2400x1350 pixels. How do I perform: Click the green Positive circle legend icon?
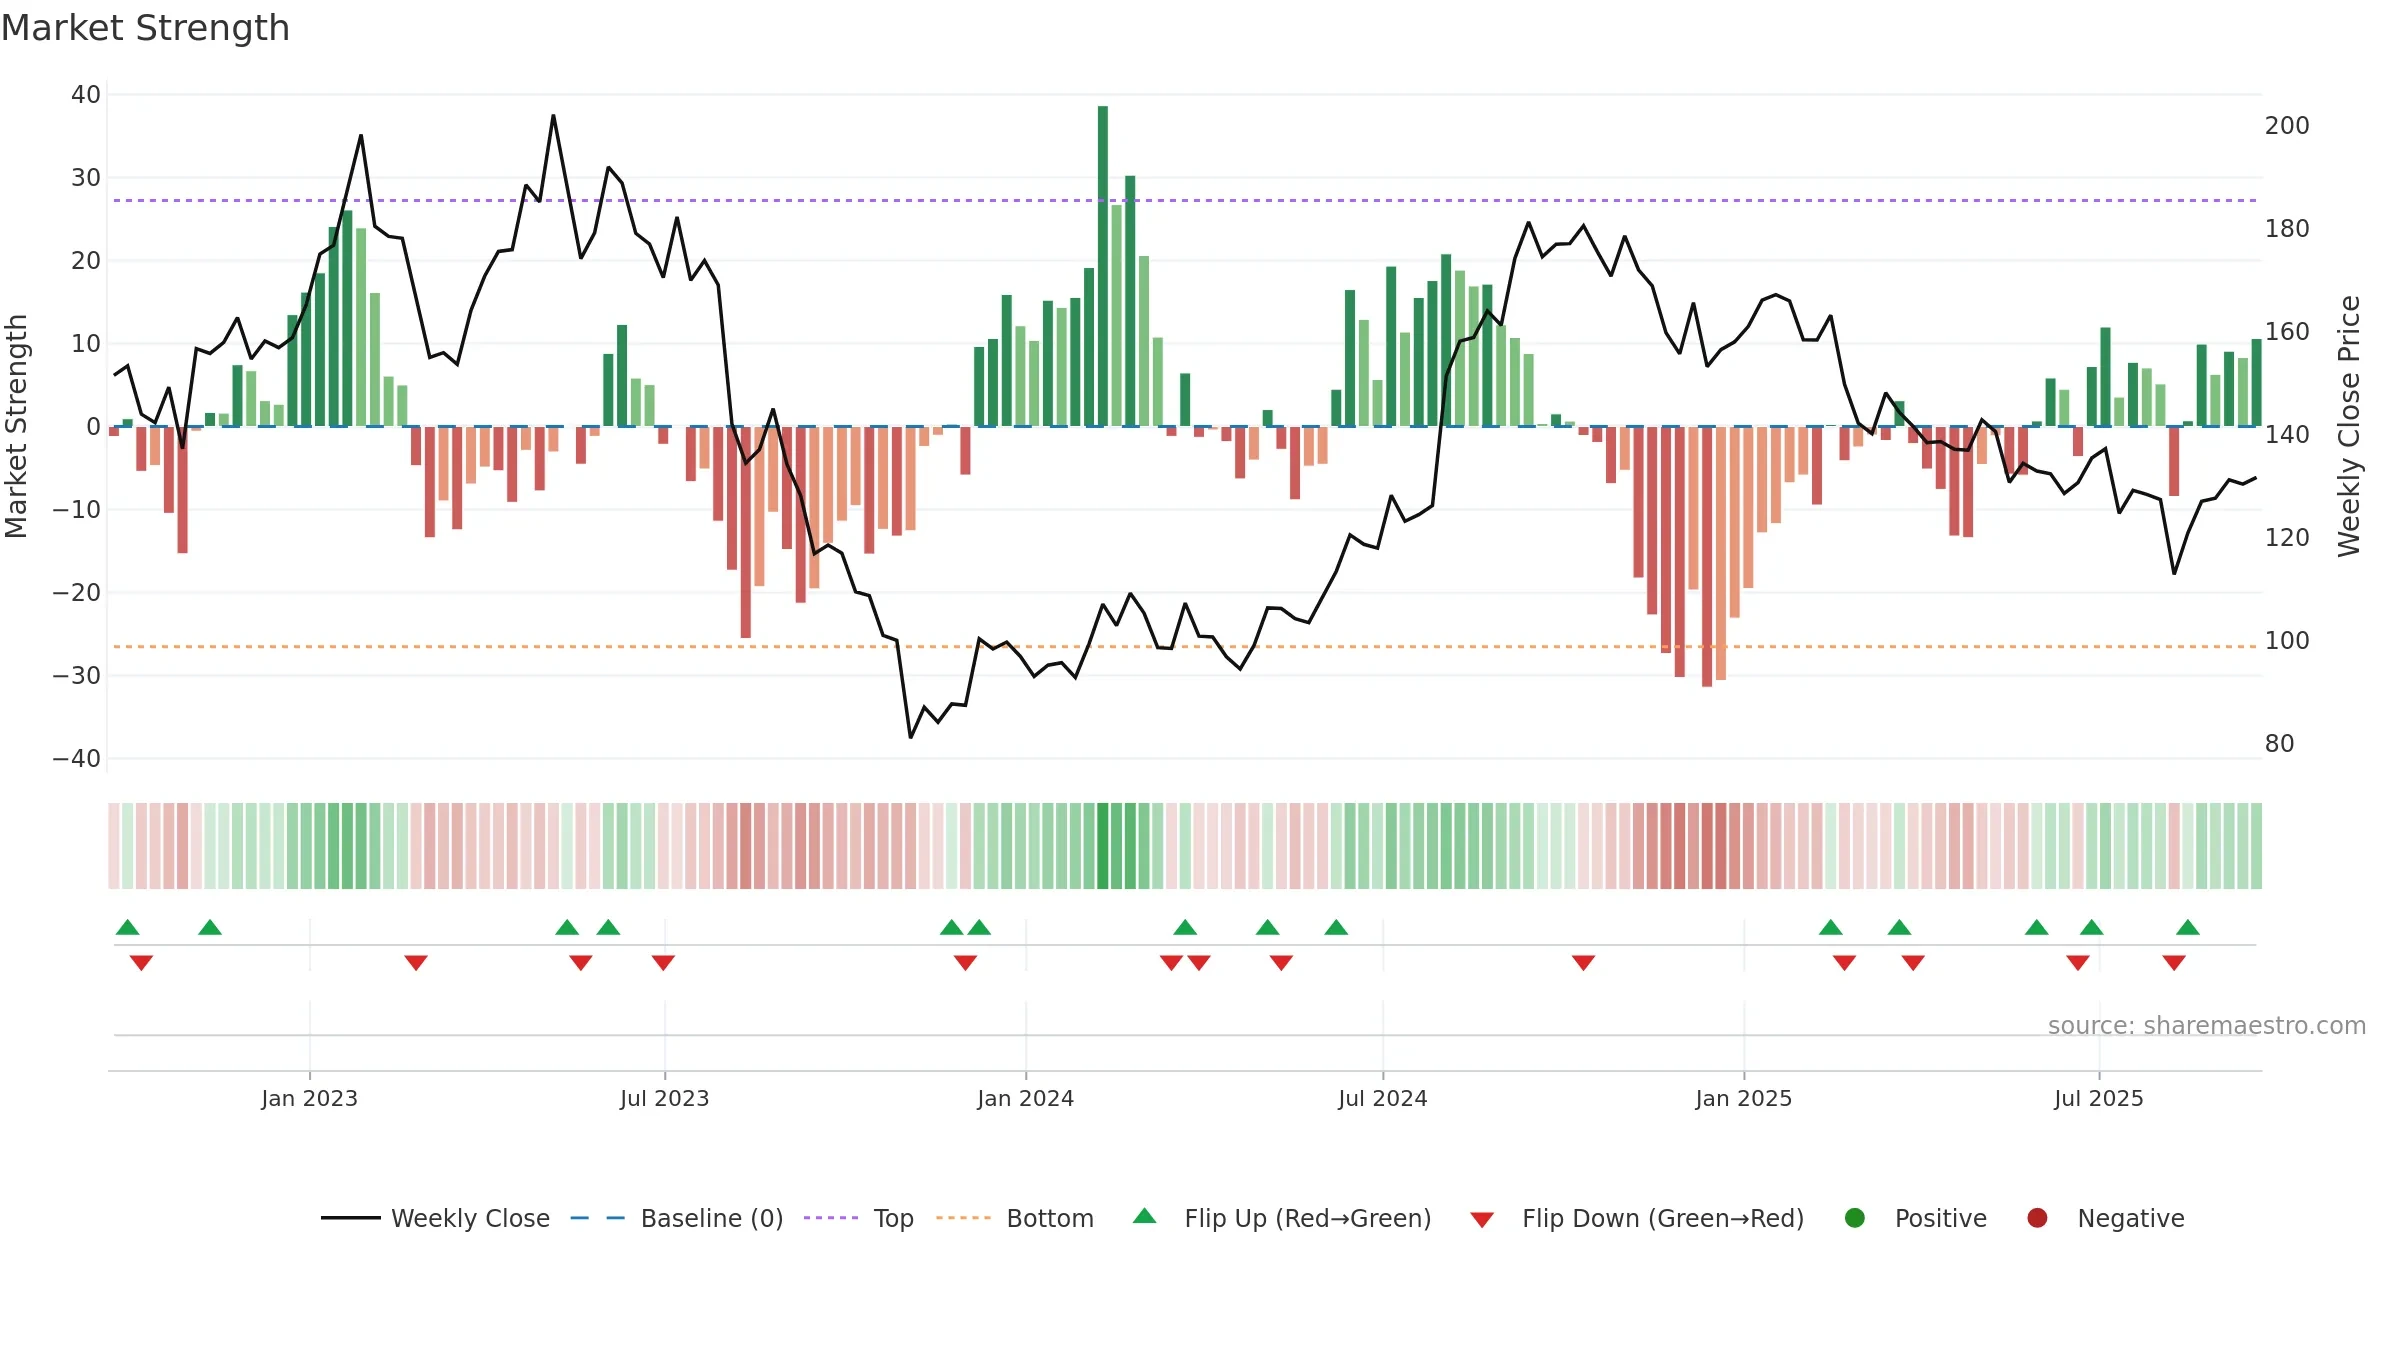(x=1855, y=1218)
